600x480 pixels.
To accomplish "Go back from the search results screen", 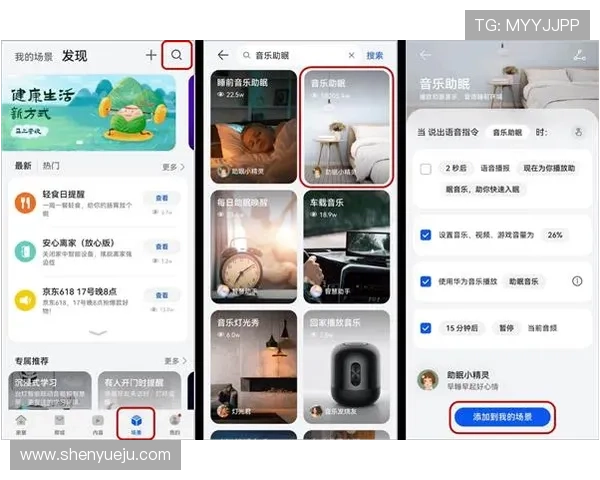I will (223, 55).
